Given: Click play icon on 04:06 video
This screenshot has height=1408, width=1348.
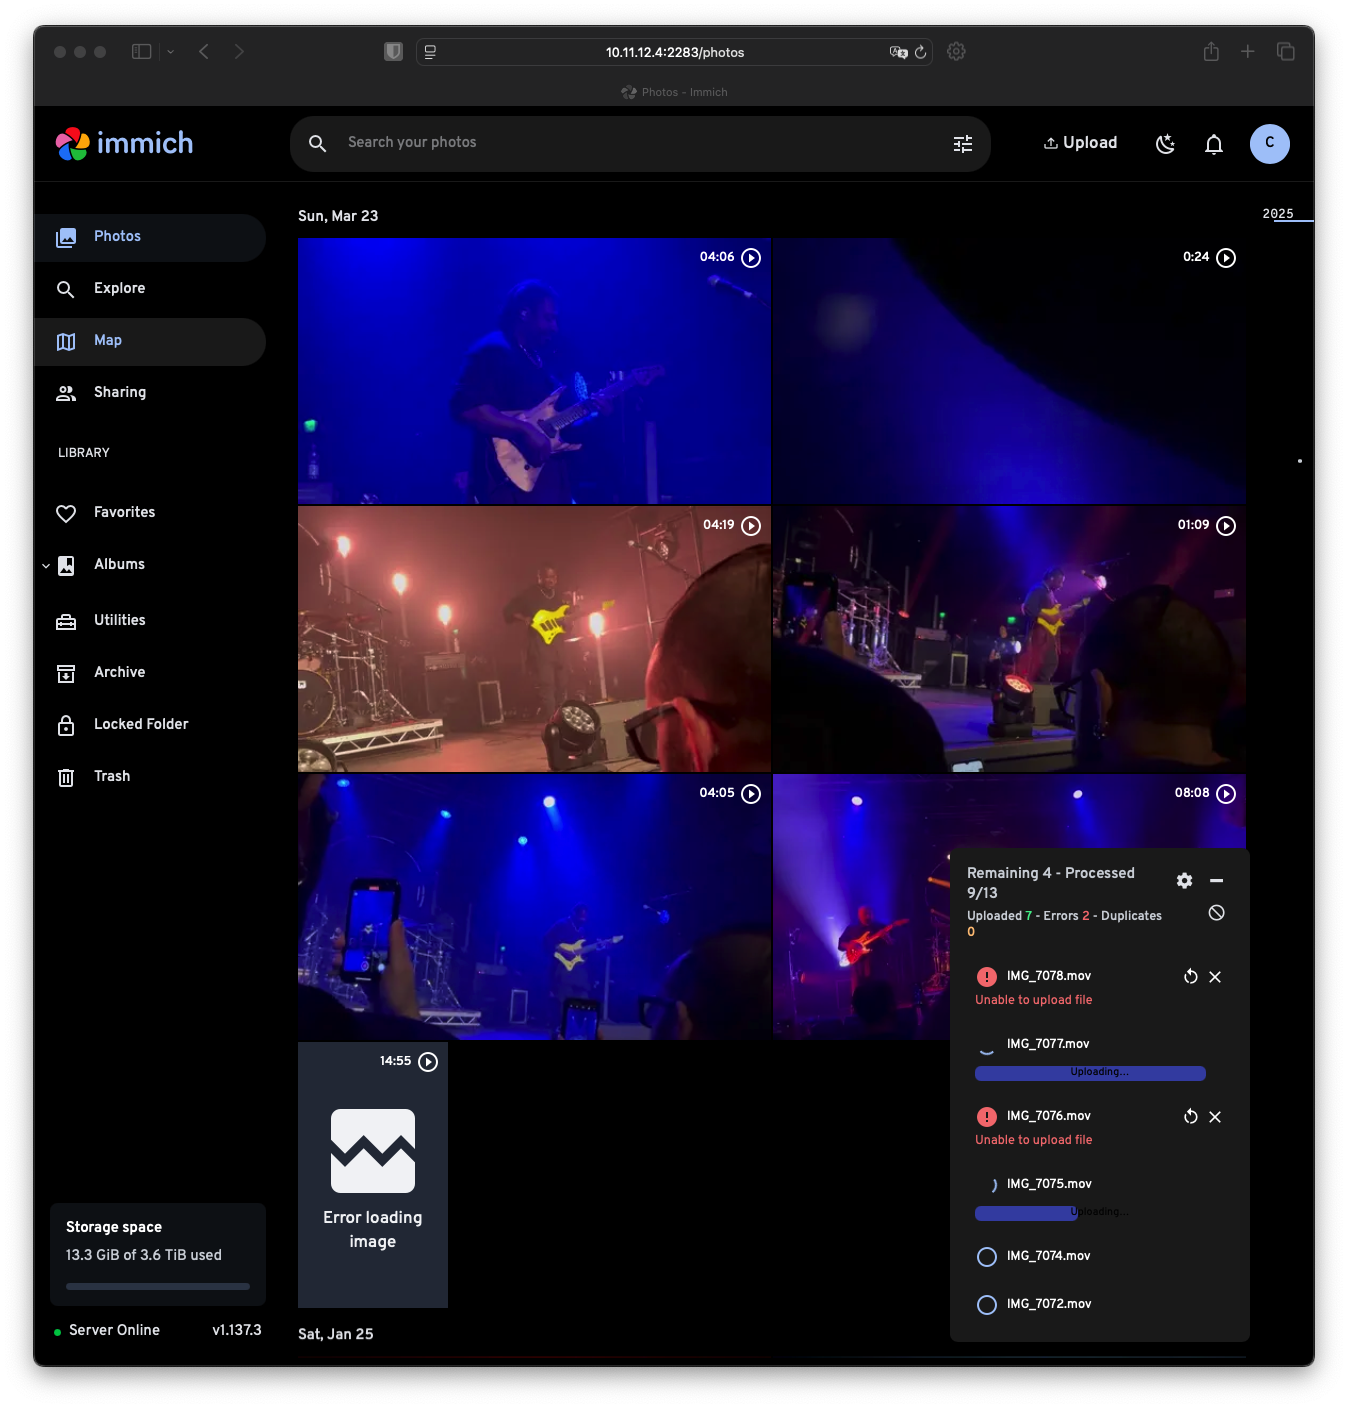Looking at the screenshot, I should 751,258.
